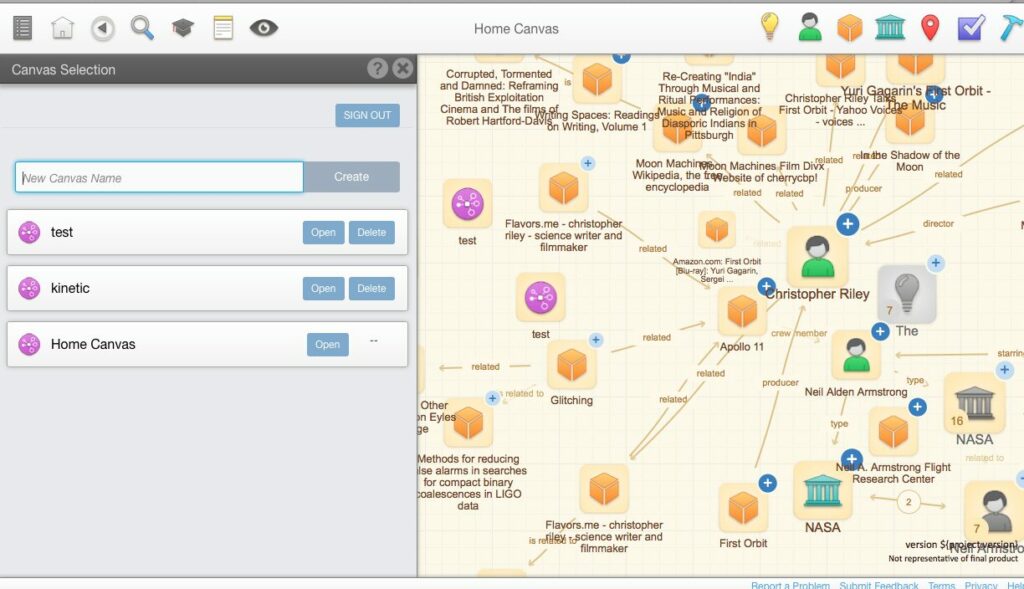Click the Submit Feedback link

[878, 584]
